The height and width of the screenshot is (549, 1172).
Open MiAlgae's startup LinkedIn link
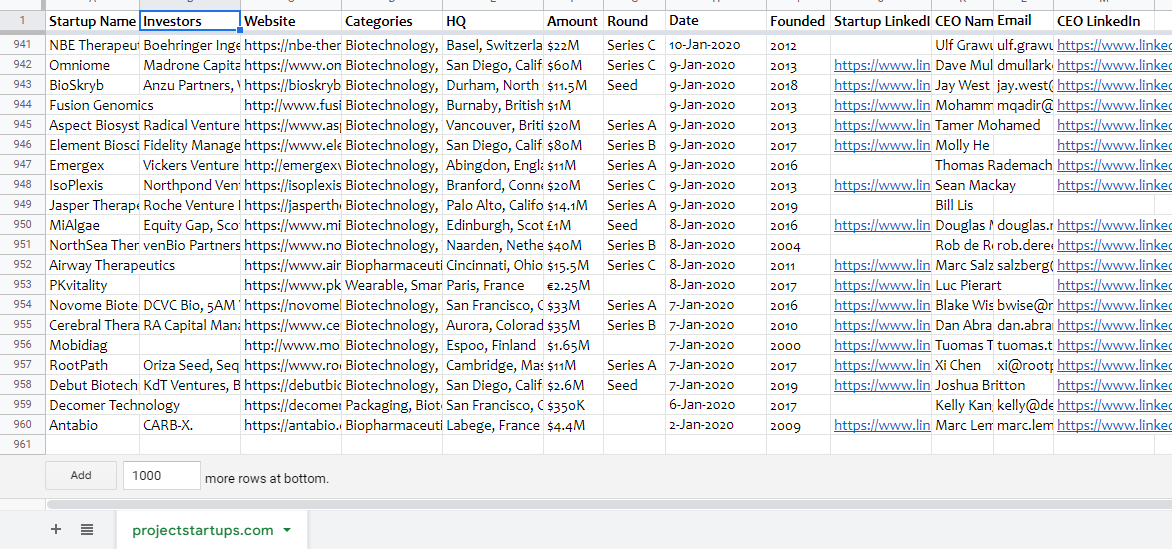tap(882, 225)
